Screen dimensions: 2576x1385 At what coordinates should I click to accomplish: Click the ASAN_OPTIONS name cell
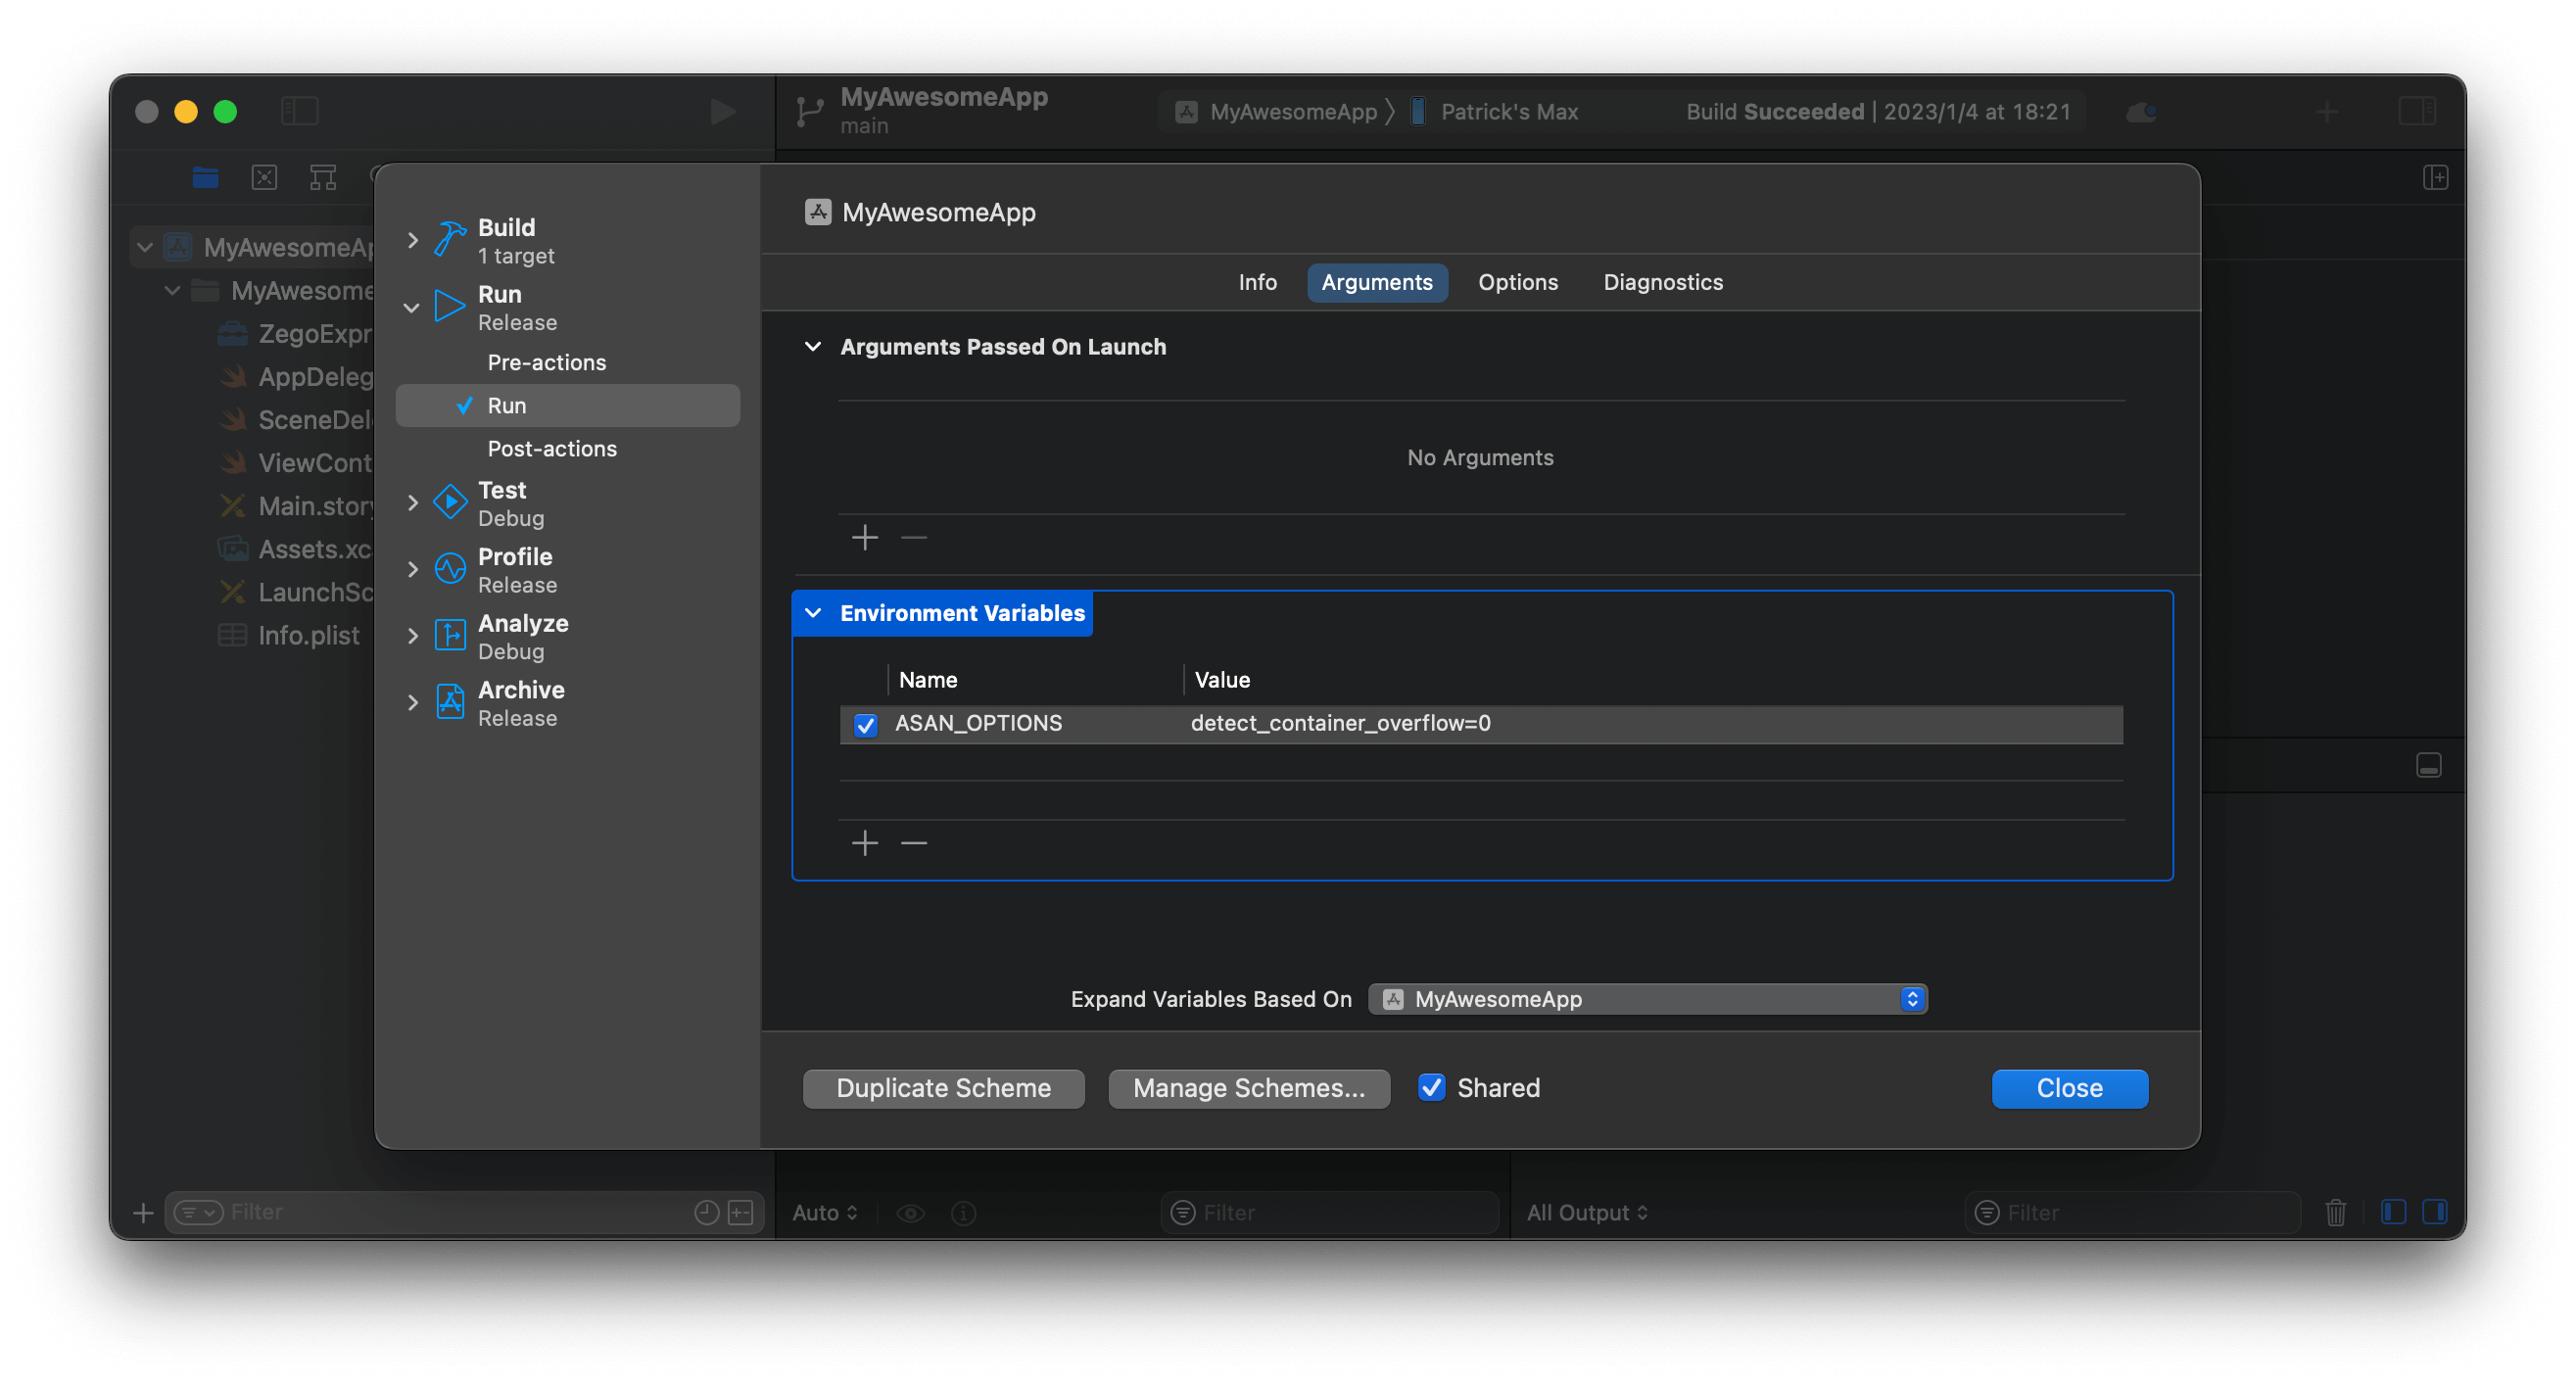[978, 723]
